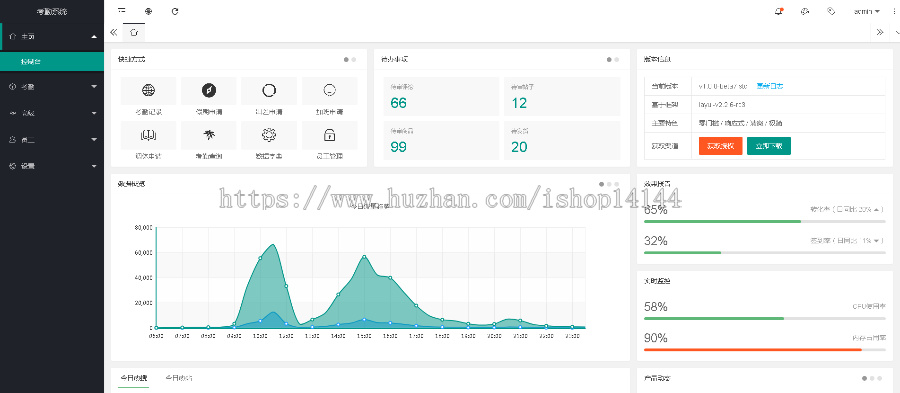Click the double-left arrow in tab bar
This screenshot has height=393, width=900.
pyautogui.click(x=114, y=32)
